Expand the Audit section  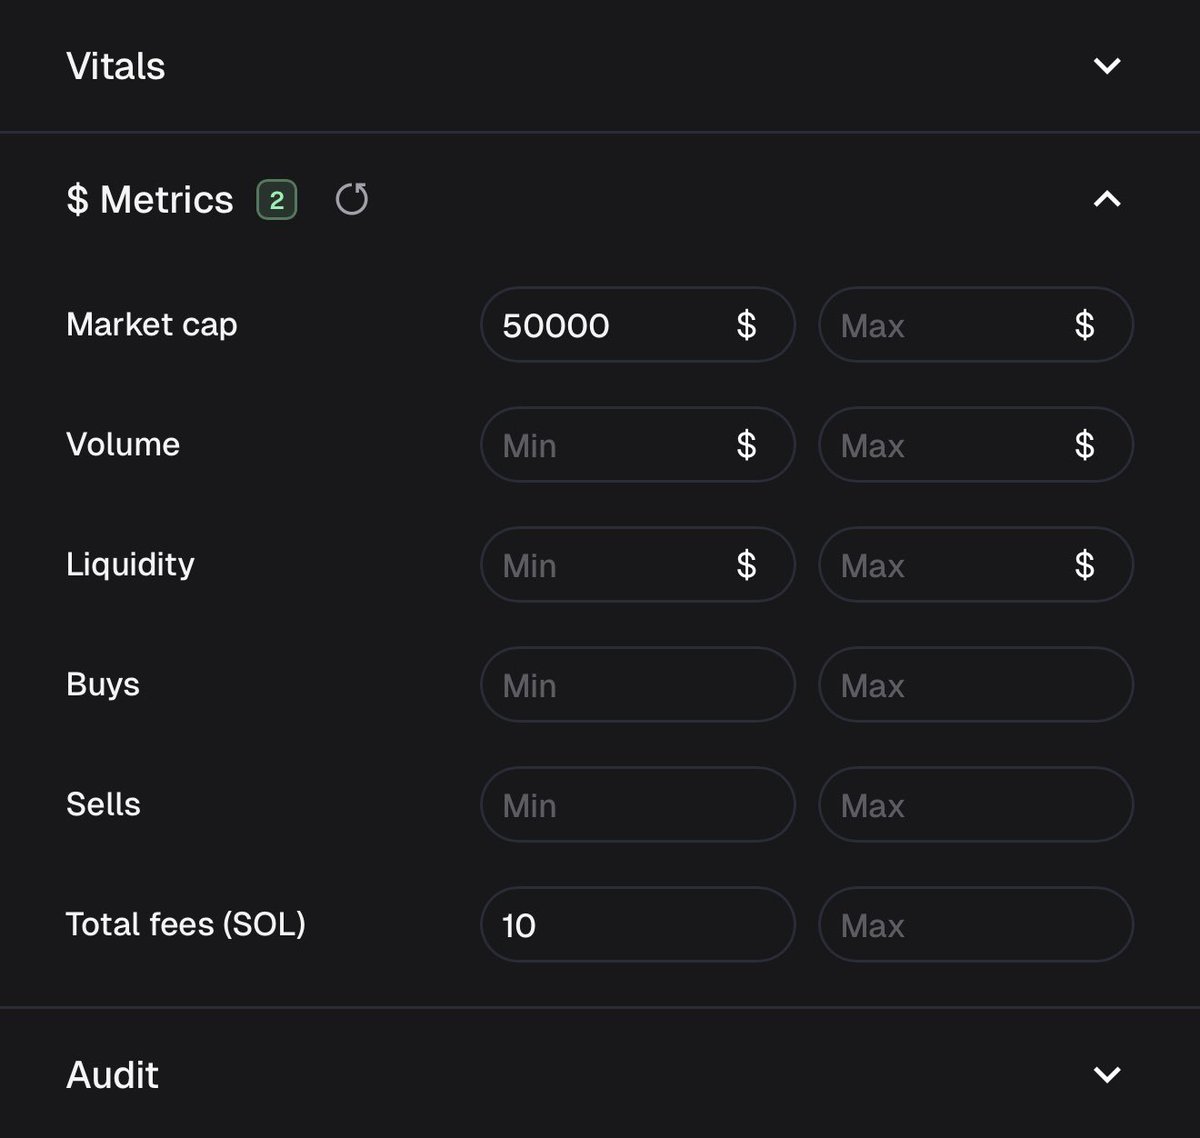[1106, 1075]
